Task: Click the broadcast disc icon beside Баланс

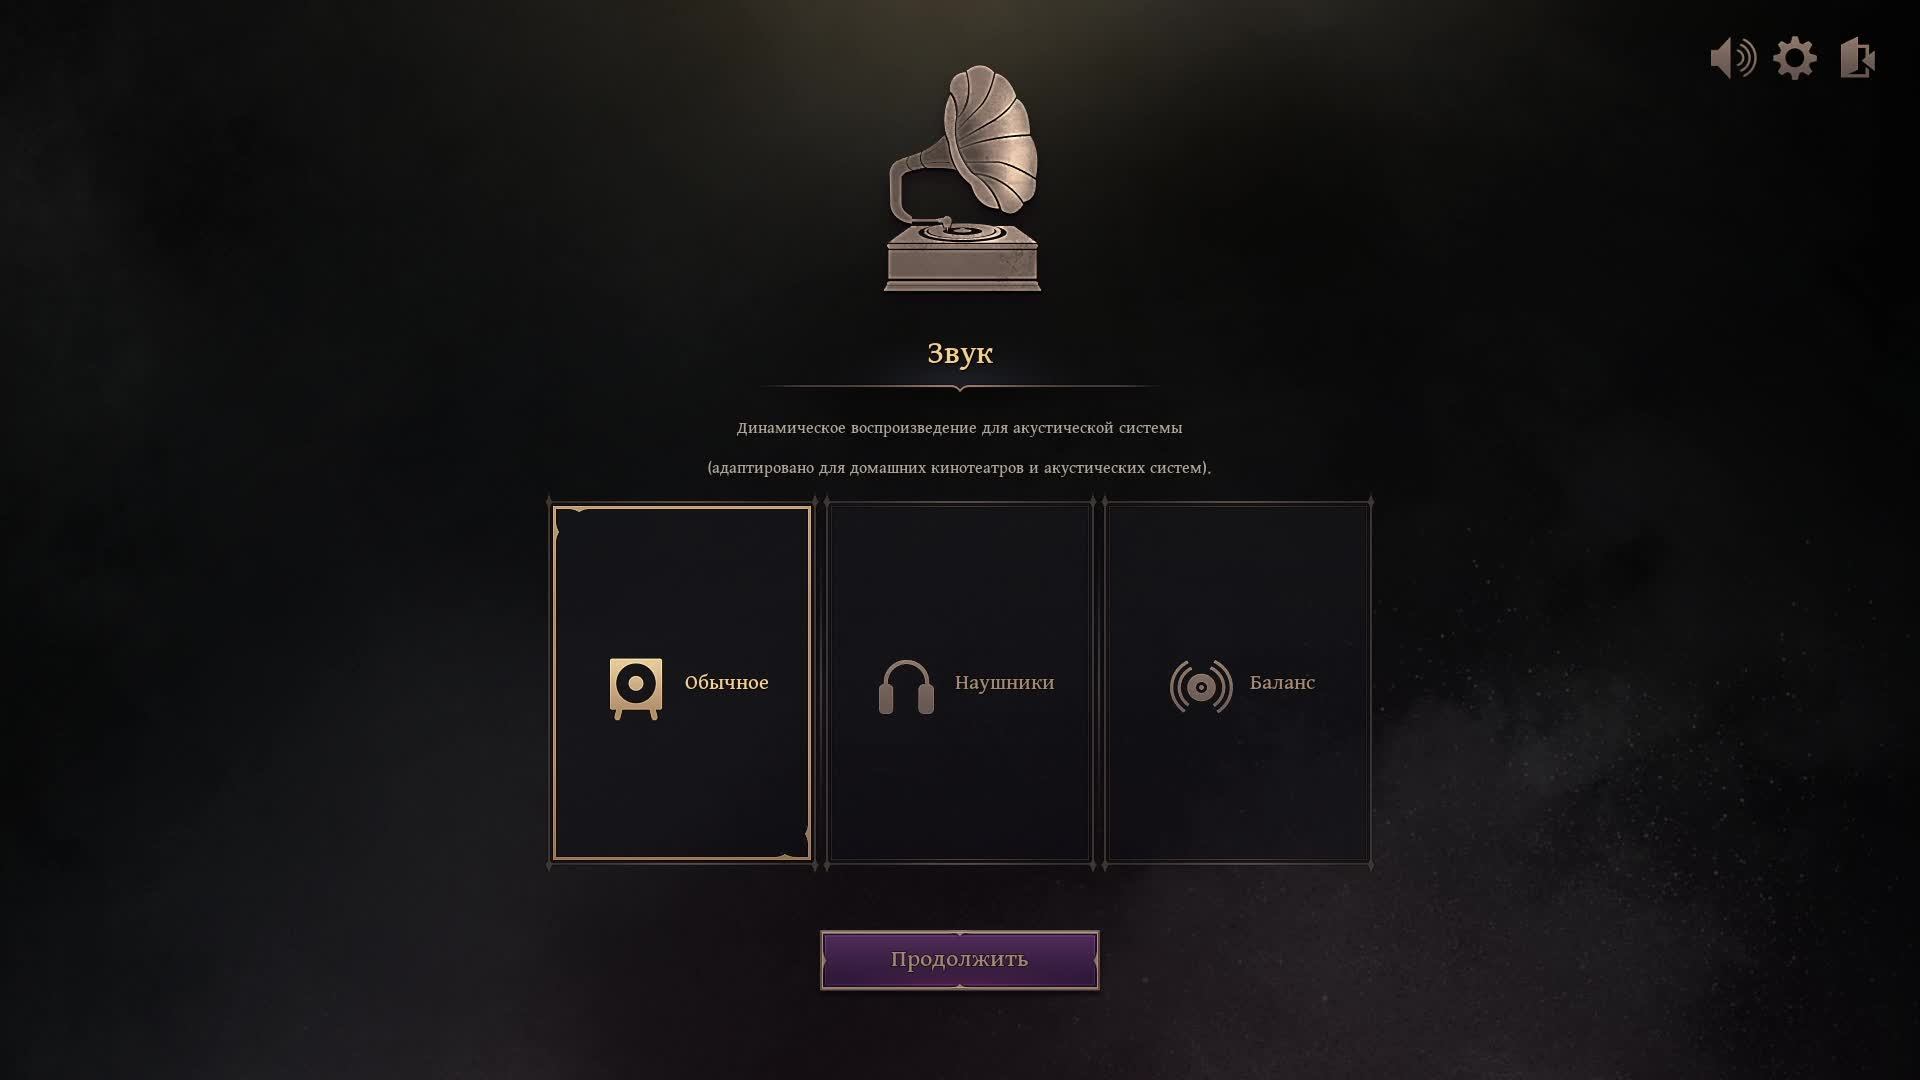Action: coord(1201,687)
